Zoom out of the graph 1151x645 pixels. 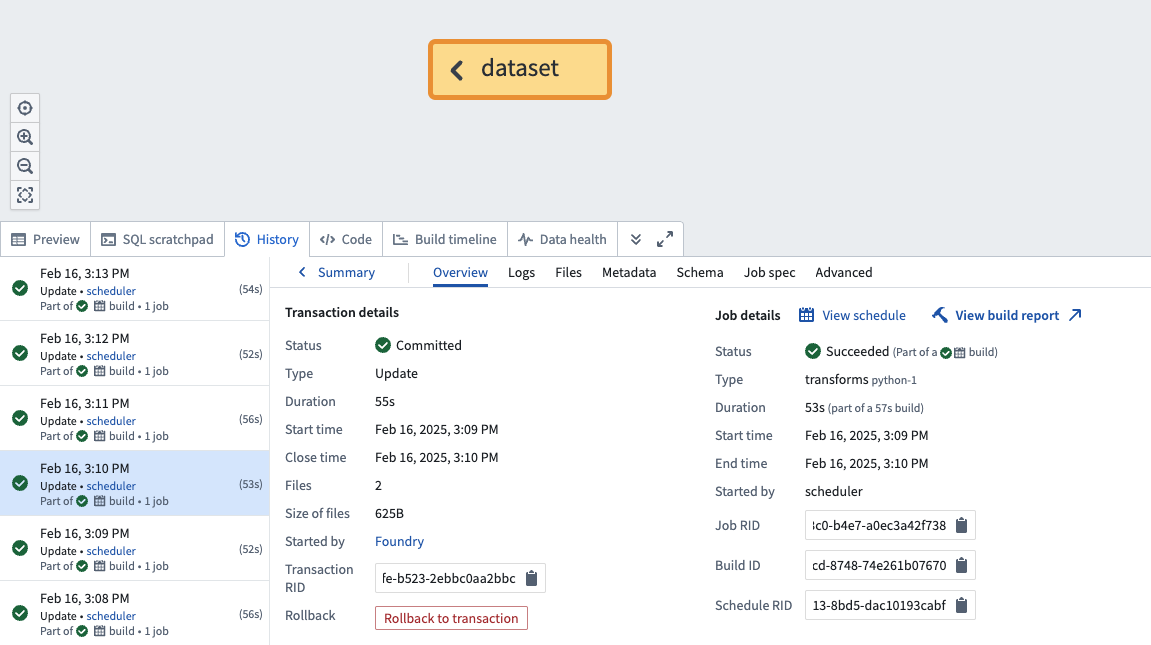(x=25, y=166)
